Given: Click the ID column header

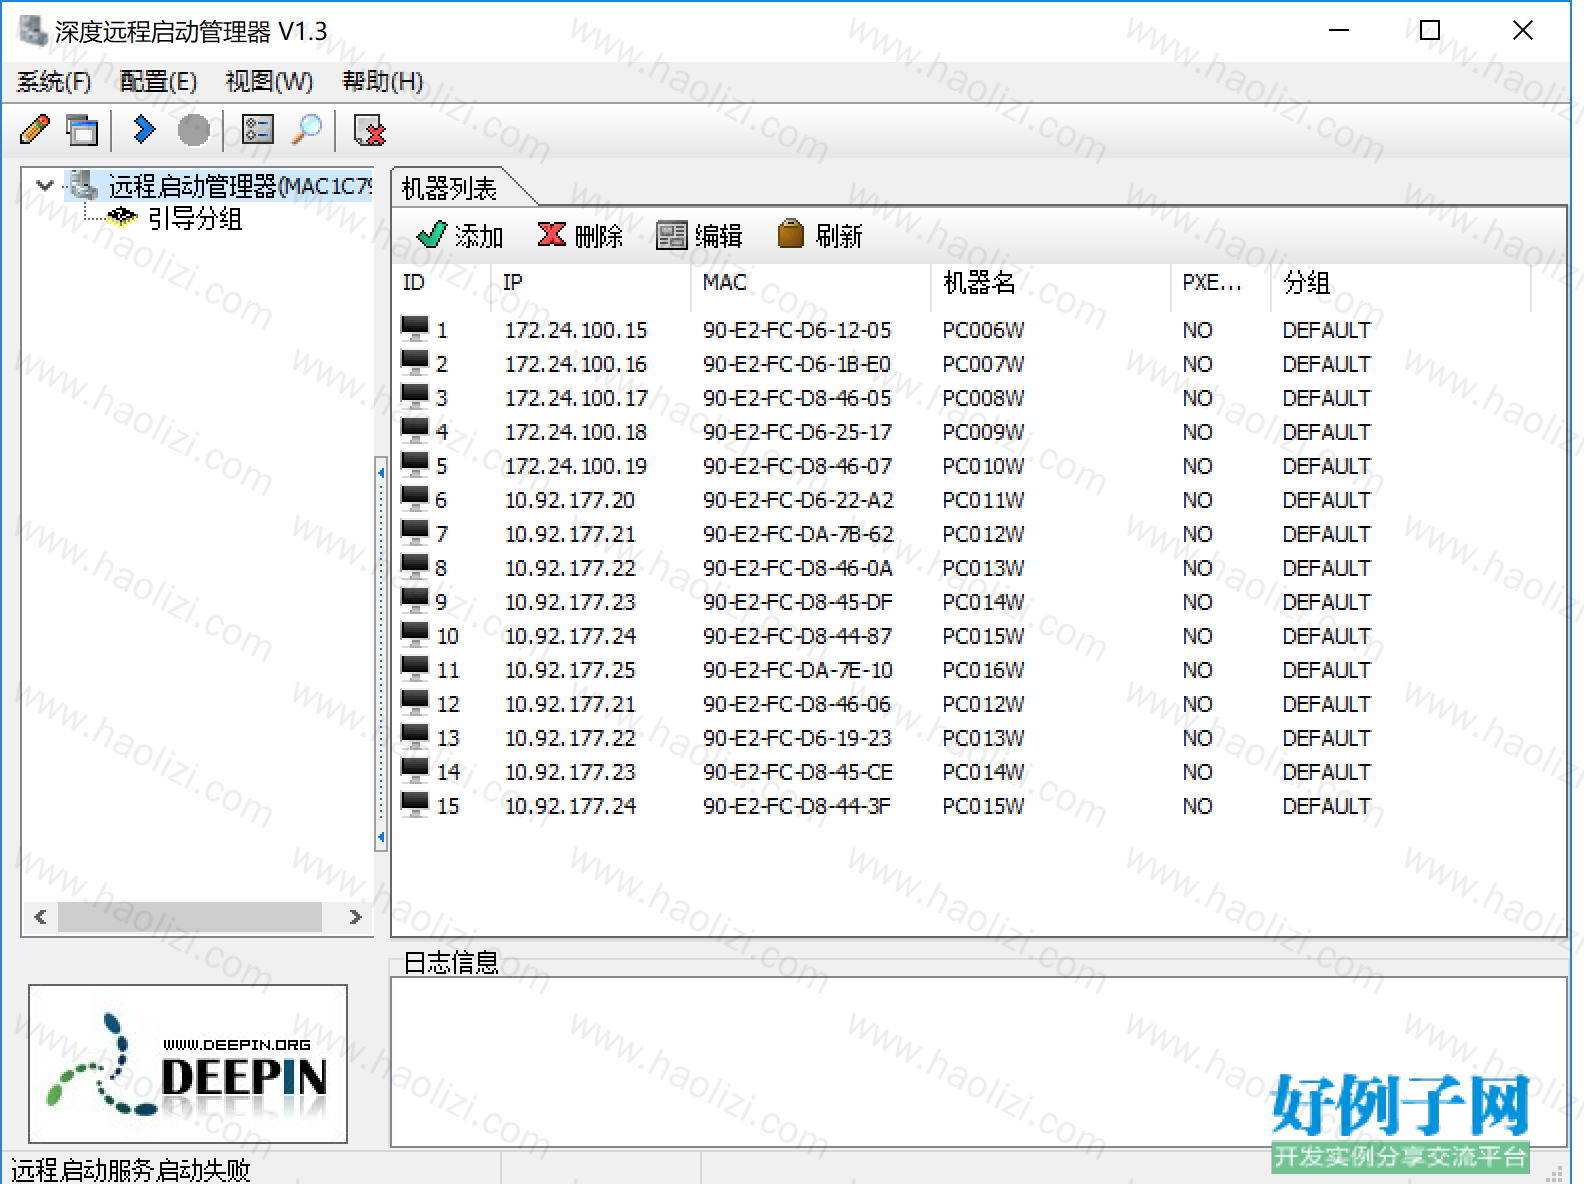Looking at the screenshot, I should (x=442, y=283).
